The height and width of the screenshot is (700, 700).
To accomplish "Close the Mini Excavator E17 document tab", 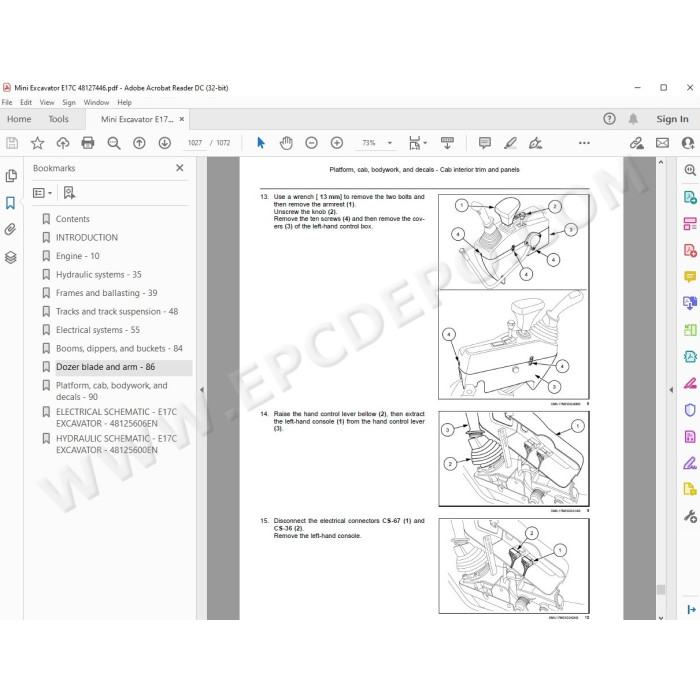I will [182, 119].
